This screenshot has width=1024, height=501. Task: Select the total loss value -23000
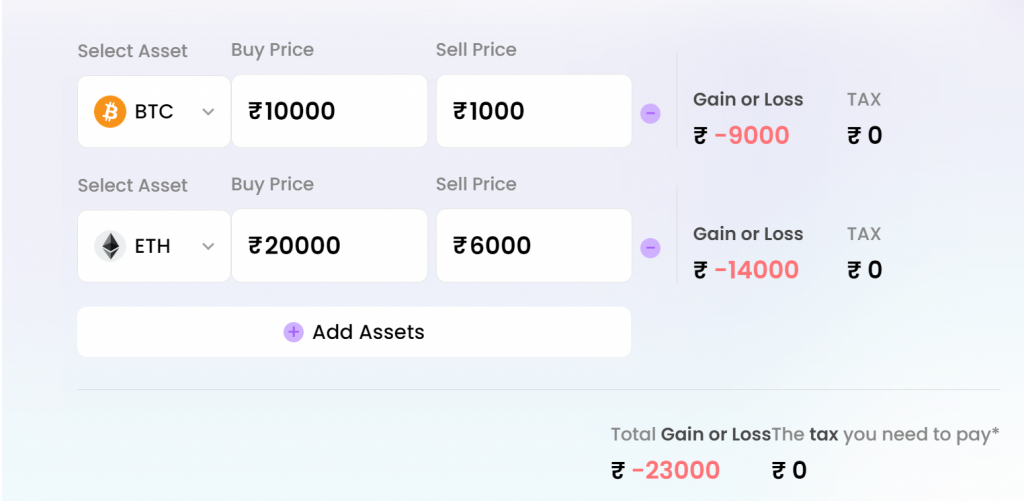coord(676,470)
